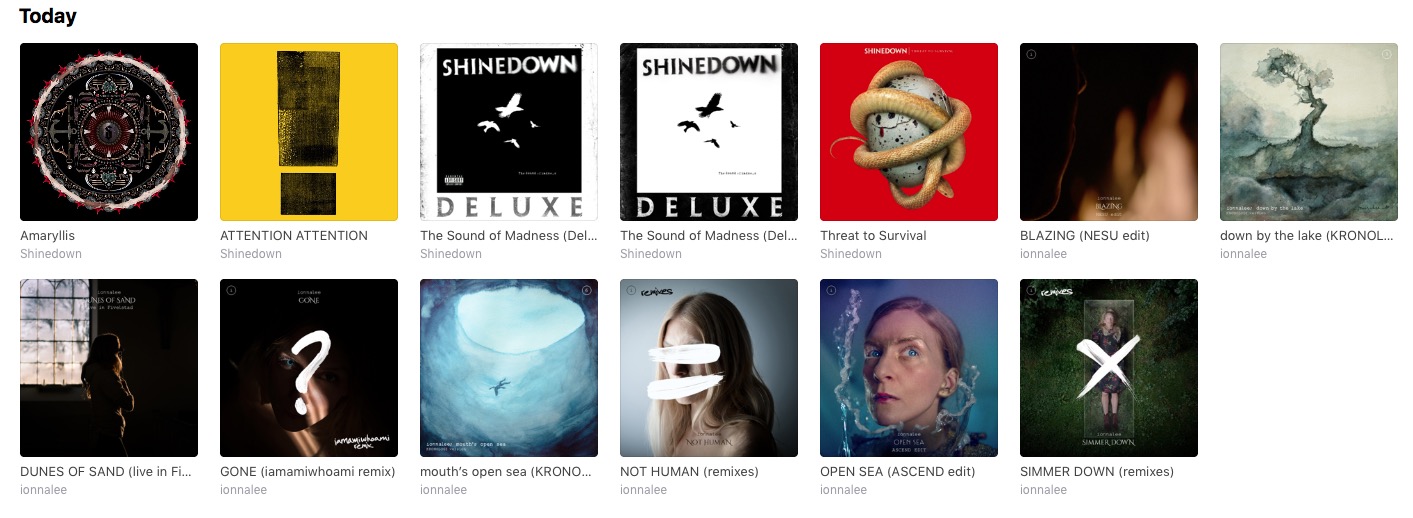Screen dimensions: 1413x518
Task: Open Shinedown artist link under Amaryllis
Action: tap(51, 254)
